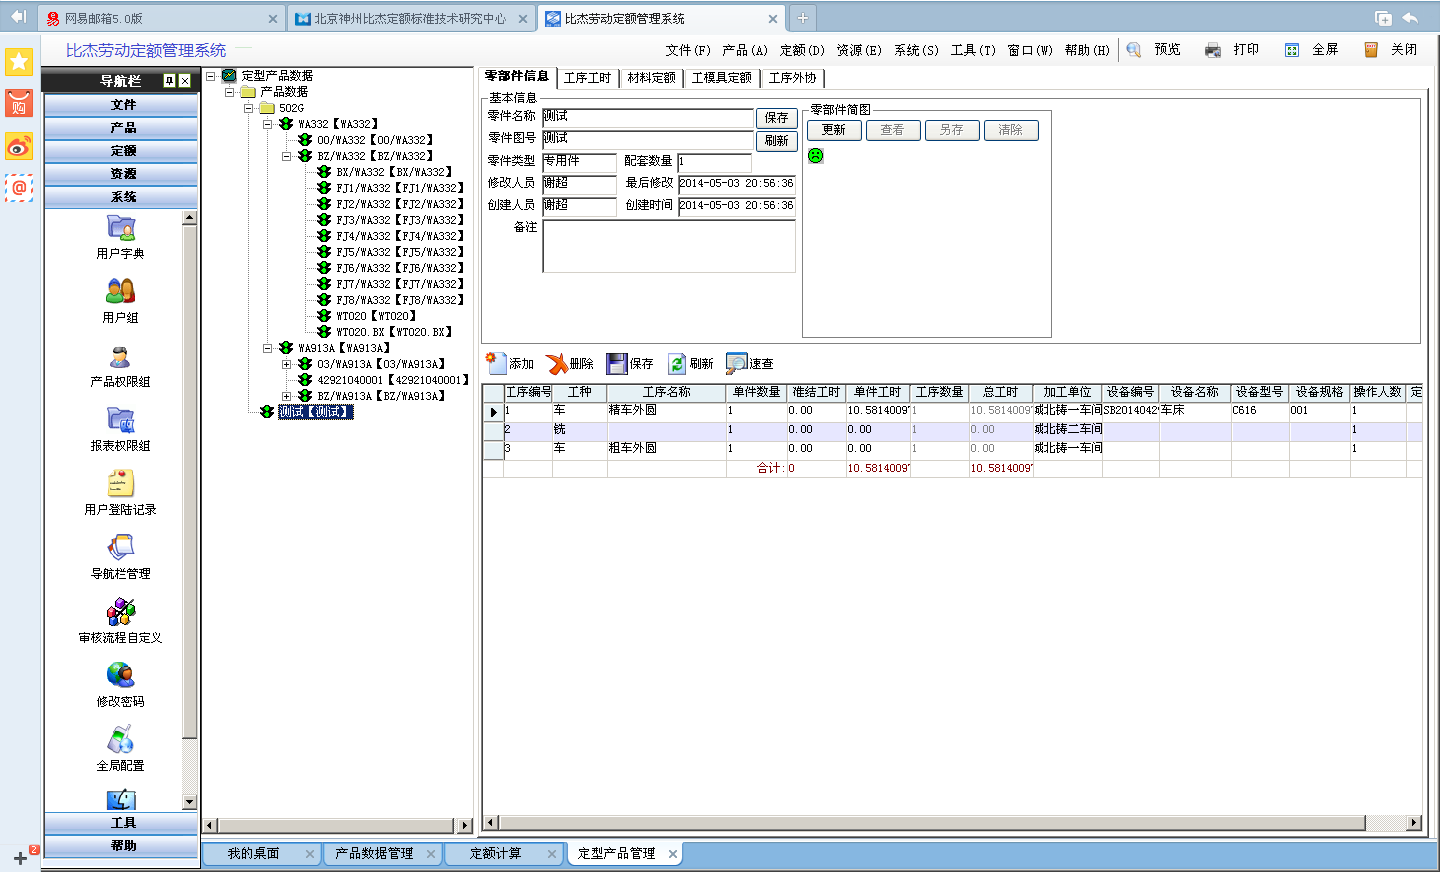
Task: Click the shopping bag icon in the browser sidebar
Action: 19,104
